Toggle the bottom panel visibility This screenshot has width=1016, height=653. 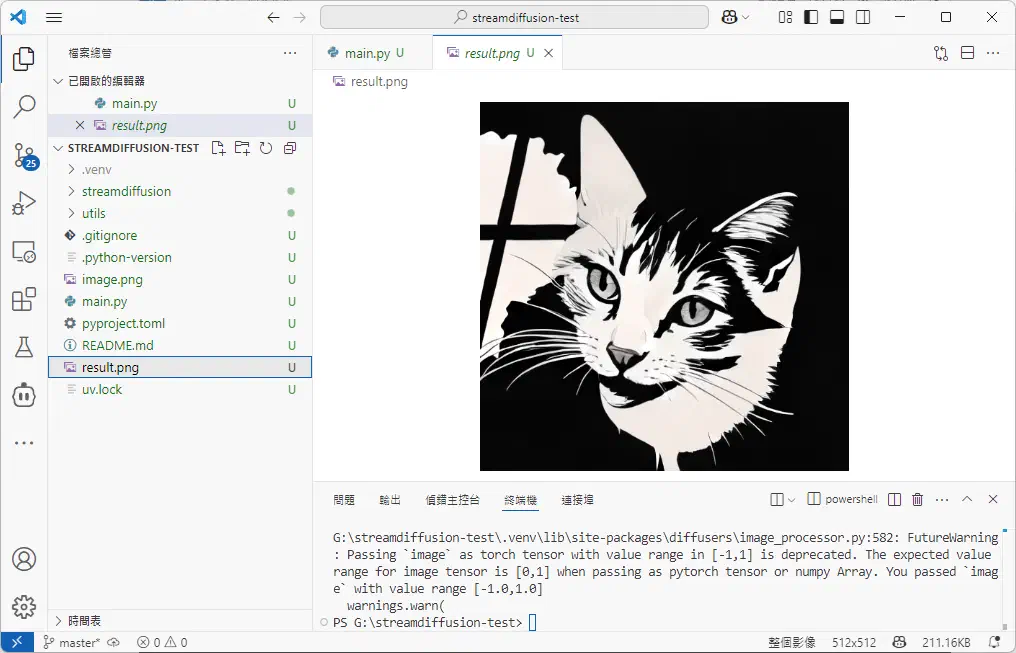pyautogui.click(x=838, y=17)
